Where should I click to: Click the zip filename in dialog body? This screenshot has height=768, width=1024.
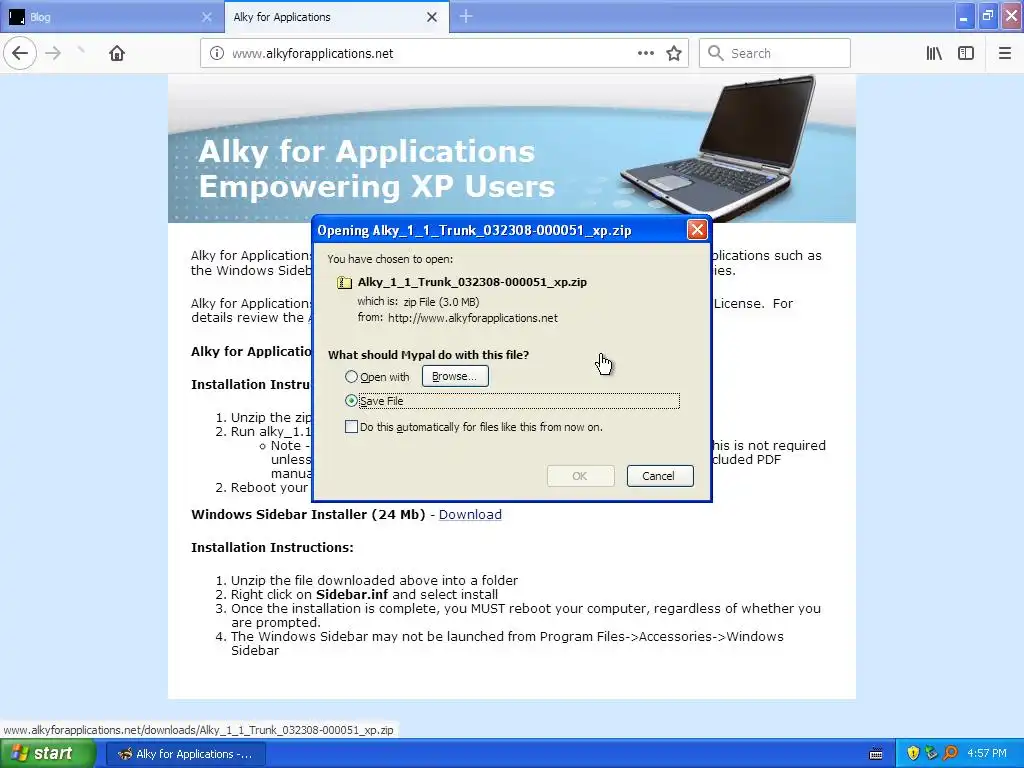(472, 282)
